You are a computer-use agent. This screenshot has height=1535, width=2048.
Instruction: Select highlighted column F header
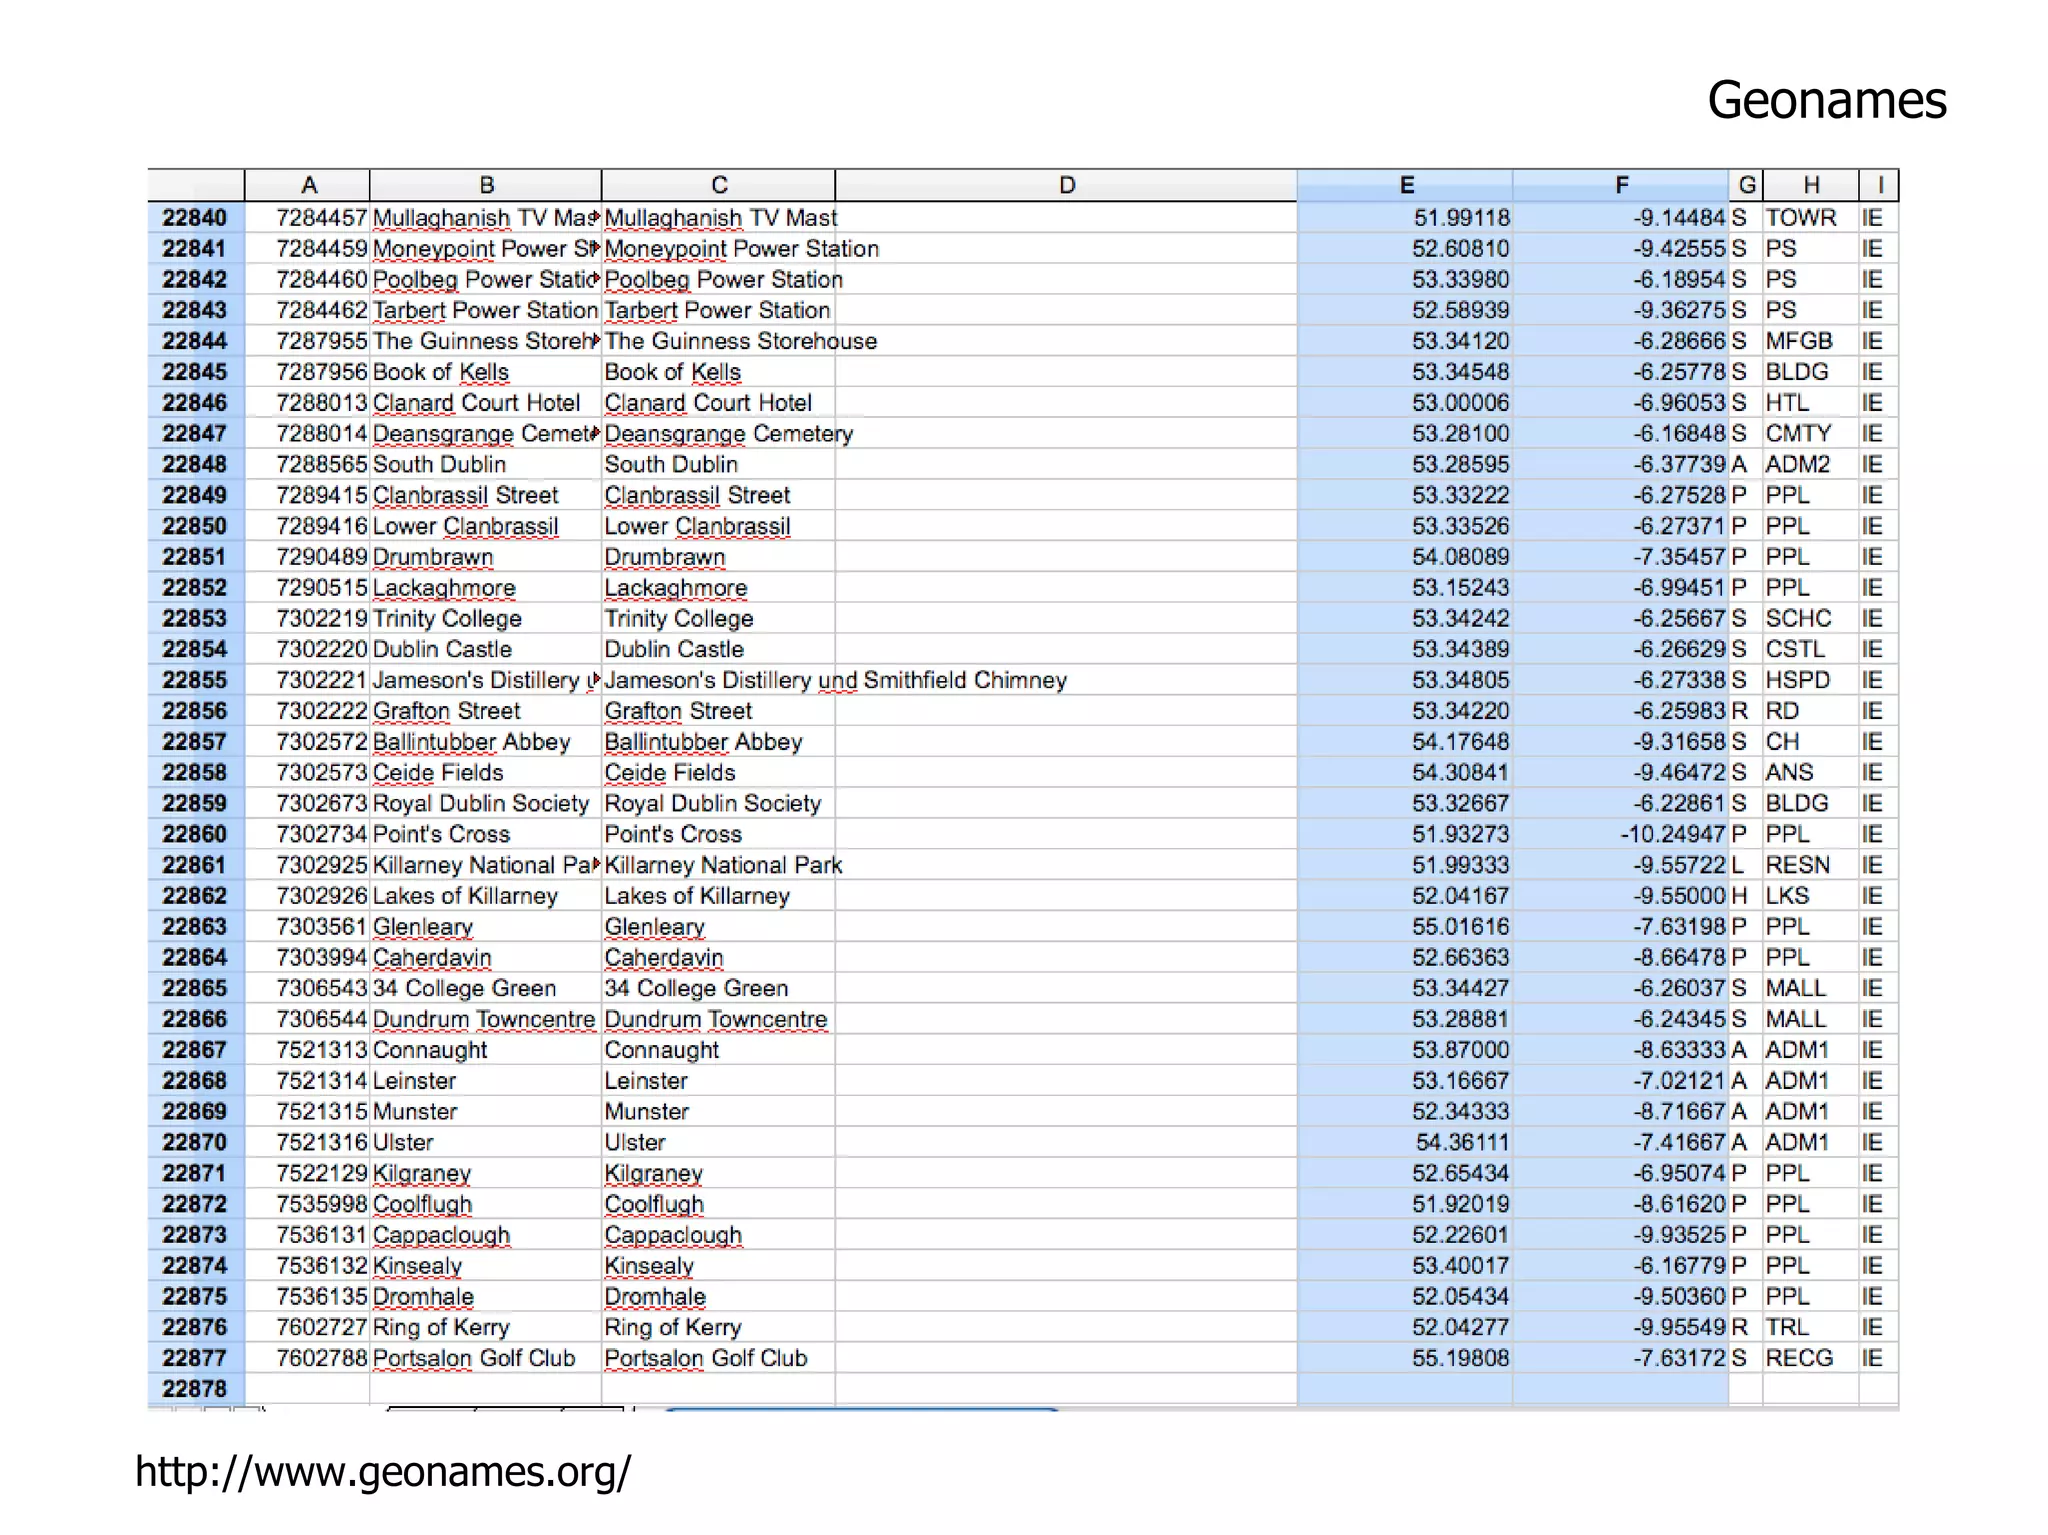pos(1621,185)
